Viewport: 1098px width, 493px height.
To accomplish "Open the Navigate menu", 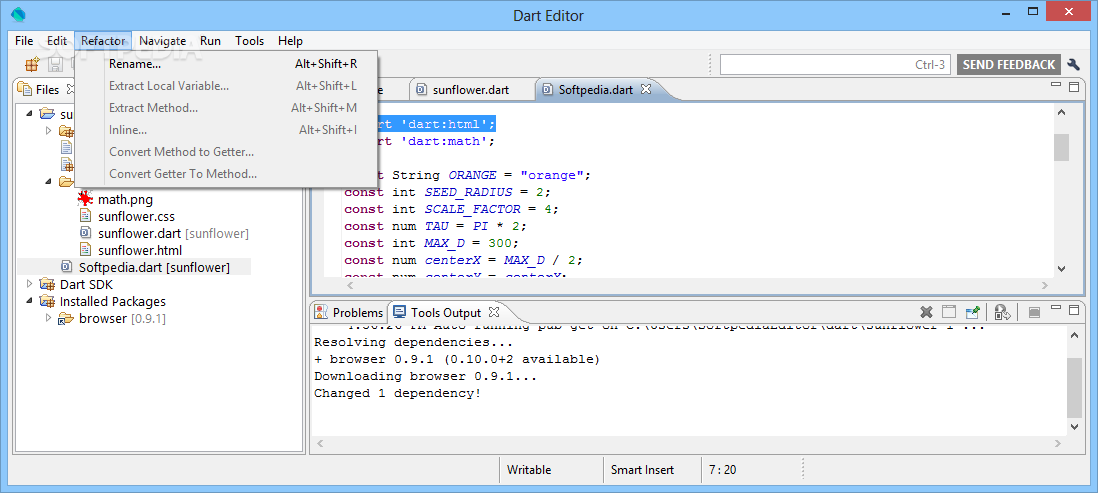I will click(x=162, y=41).
